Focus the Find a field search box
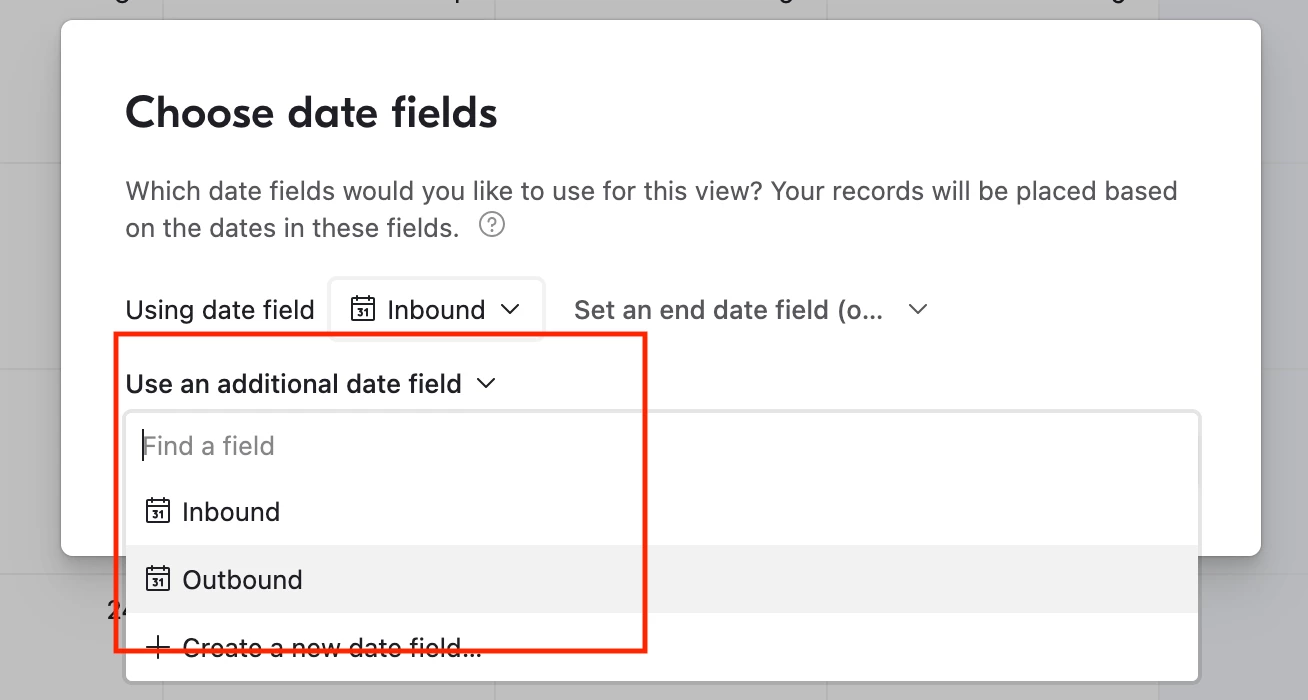Image resolution: width=1308 pixels, height=700 pixels. 661,446
